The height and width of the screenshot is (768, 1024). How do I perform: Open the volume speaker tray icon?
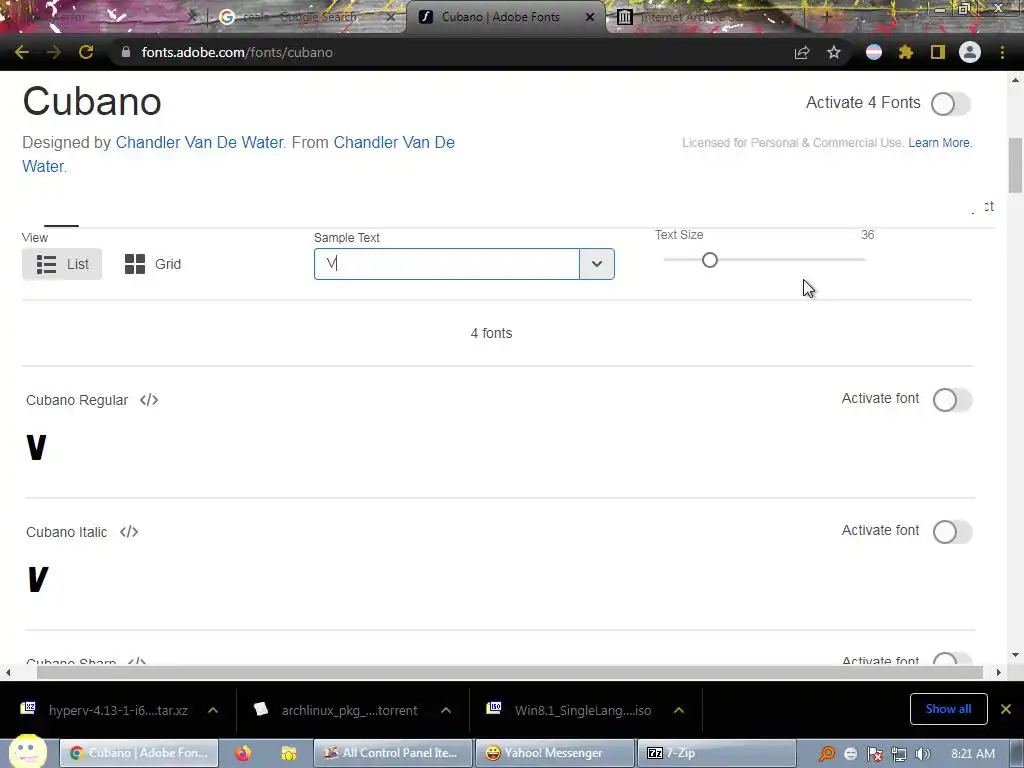point(922,754)
